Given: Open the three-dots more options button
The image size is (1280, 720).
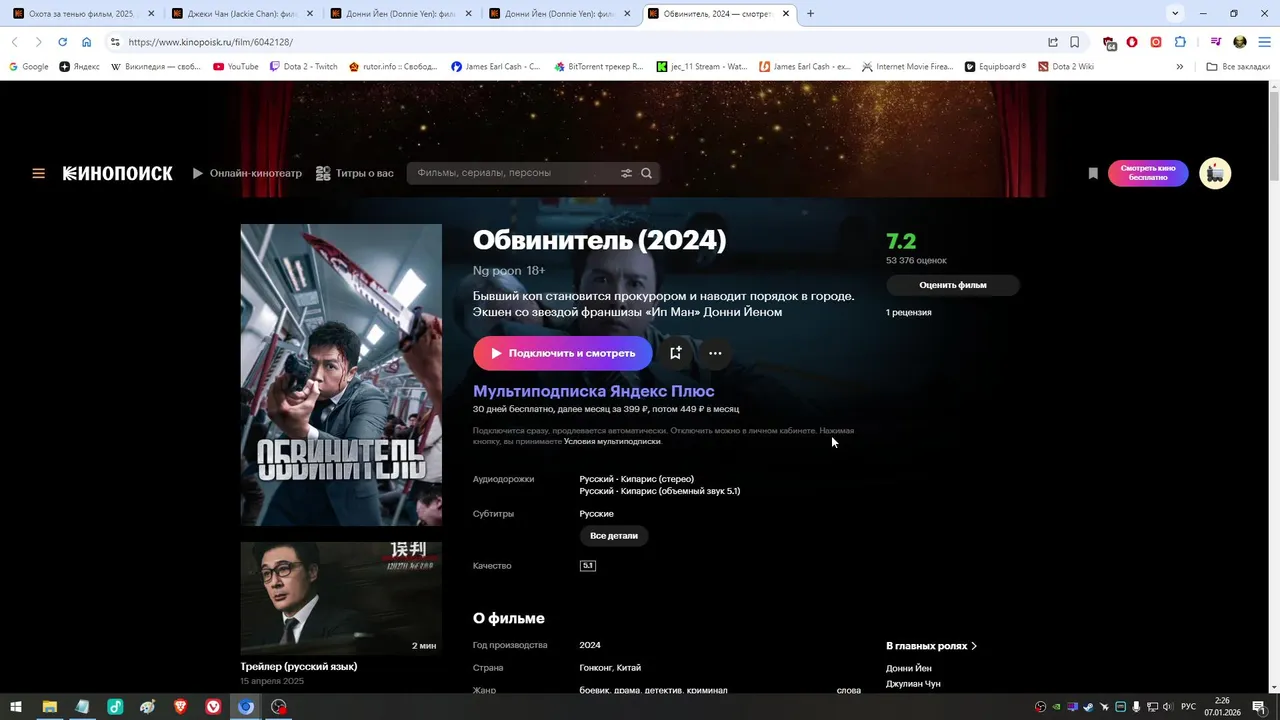Looking at the screenshot, I should coord(715,353).
